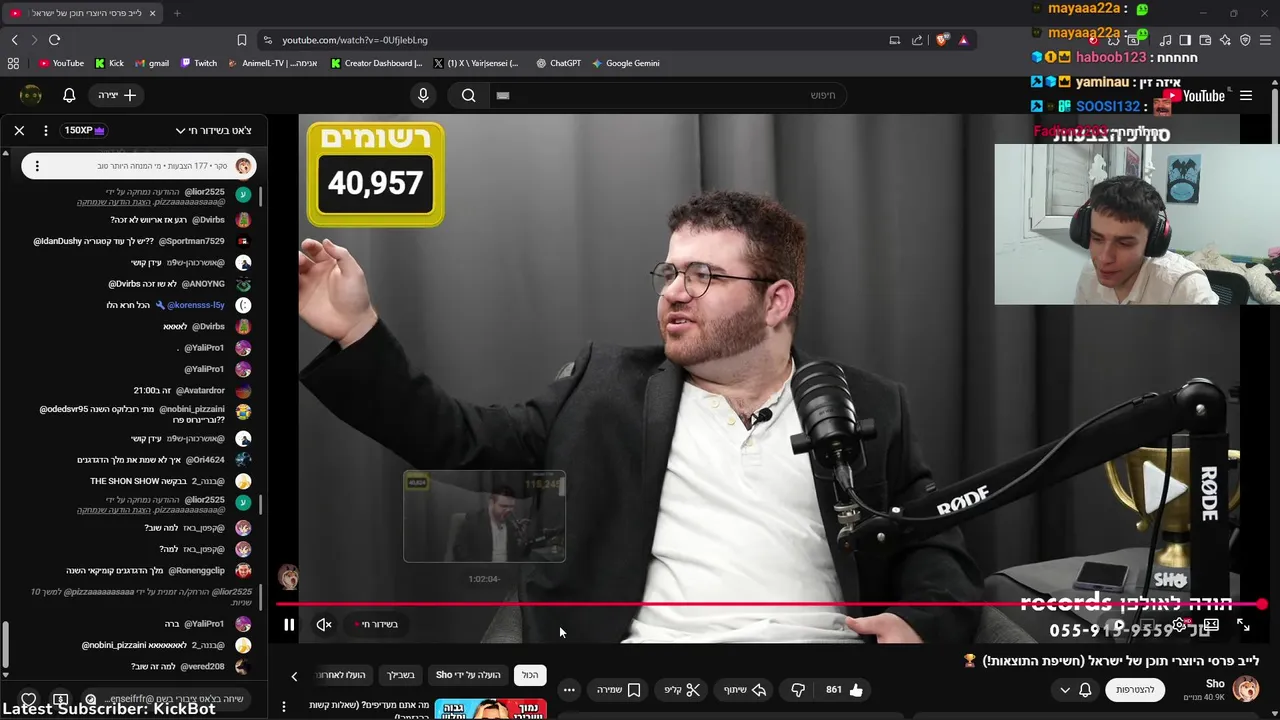Viewport: 1280px width, 720px height.
Task: Open the recommended video thumbnail
Action: coord(490,709)
